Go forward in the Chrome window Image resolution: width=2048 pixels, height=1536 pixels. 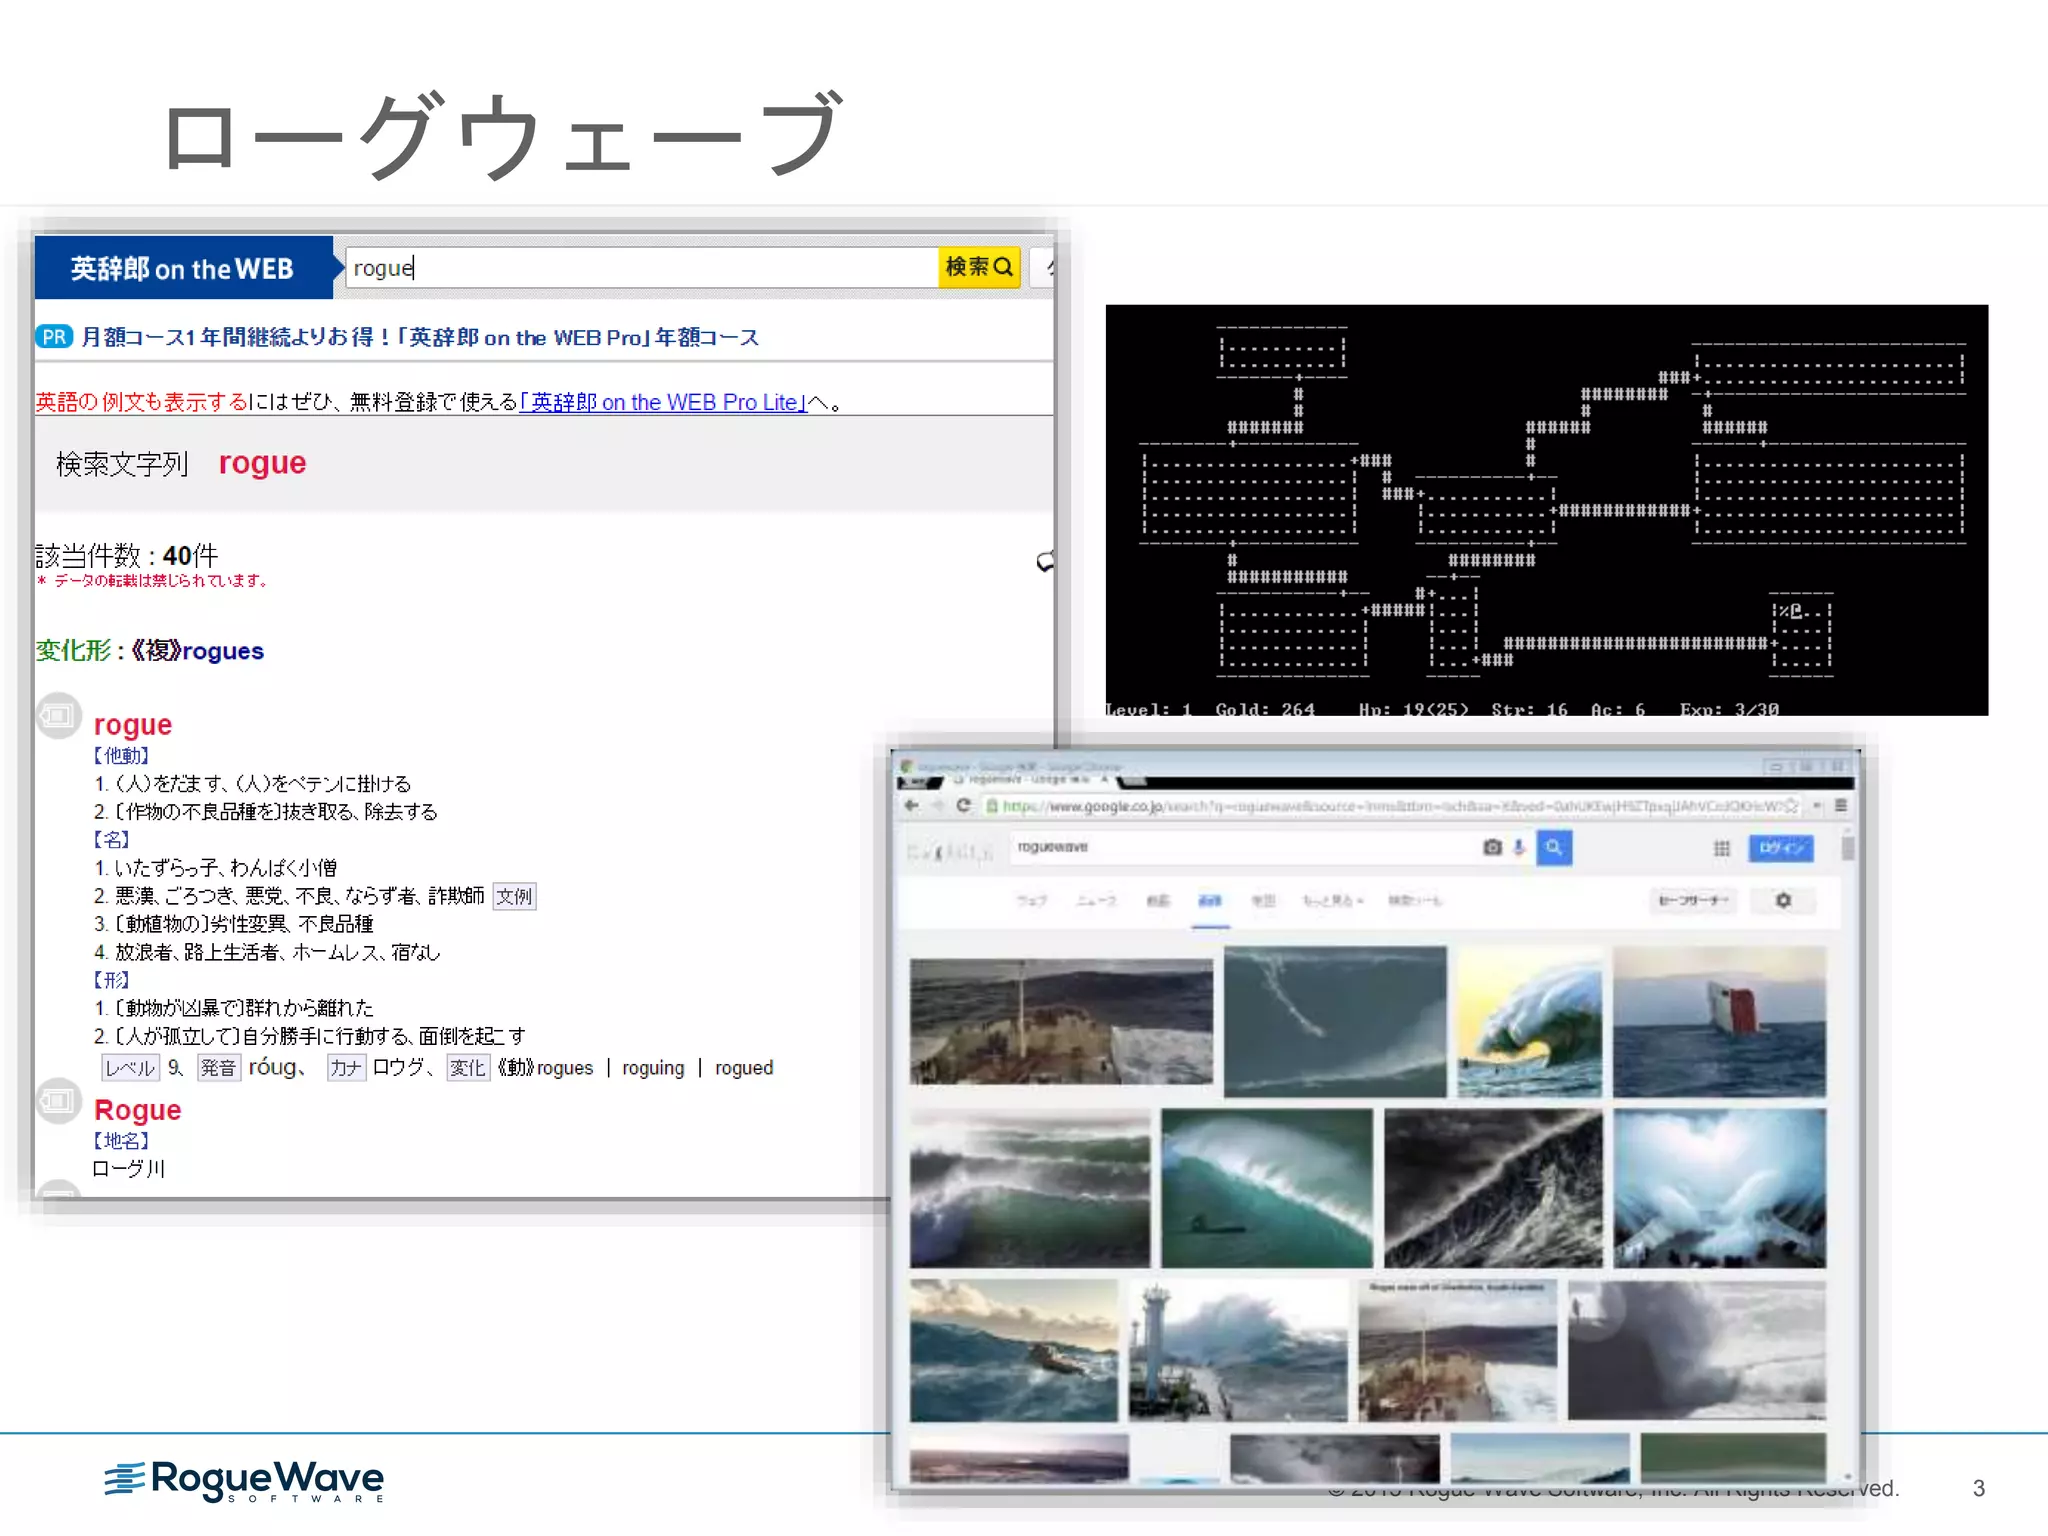tap(937, 806)
